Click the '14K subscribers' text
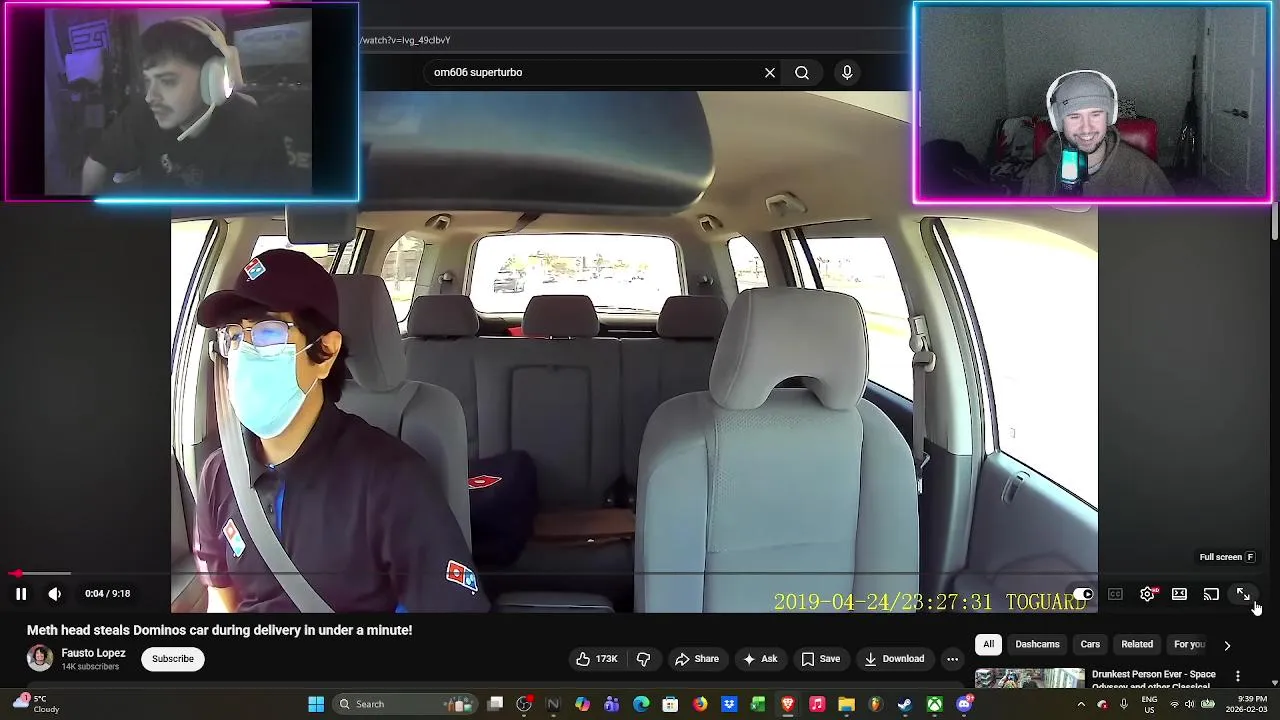Viewport: 1280px width, 720px height. [90, 667]
